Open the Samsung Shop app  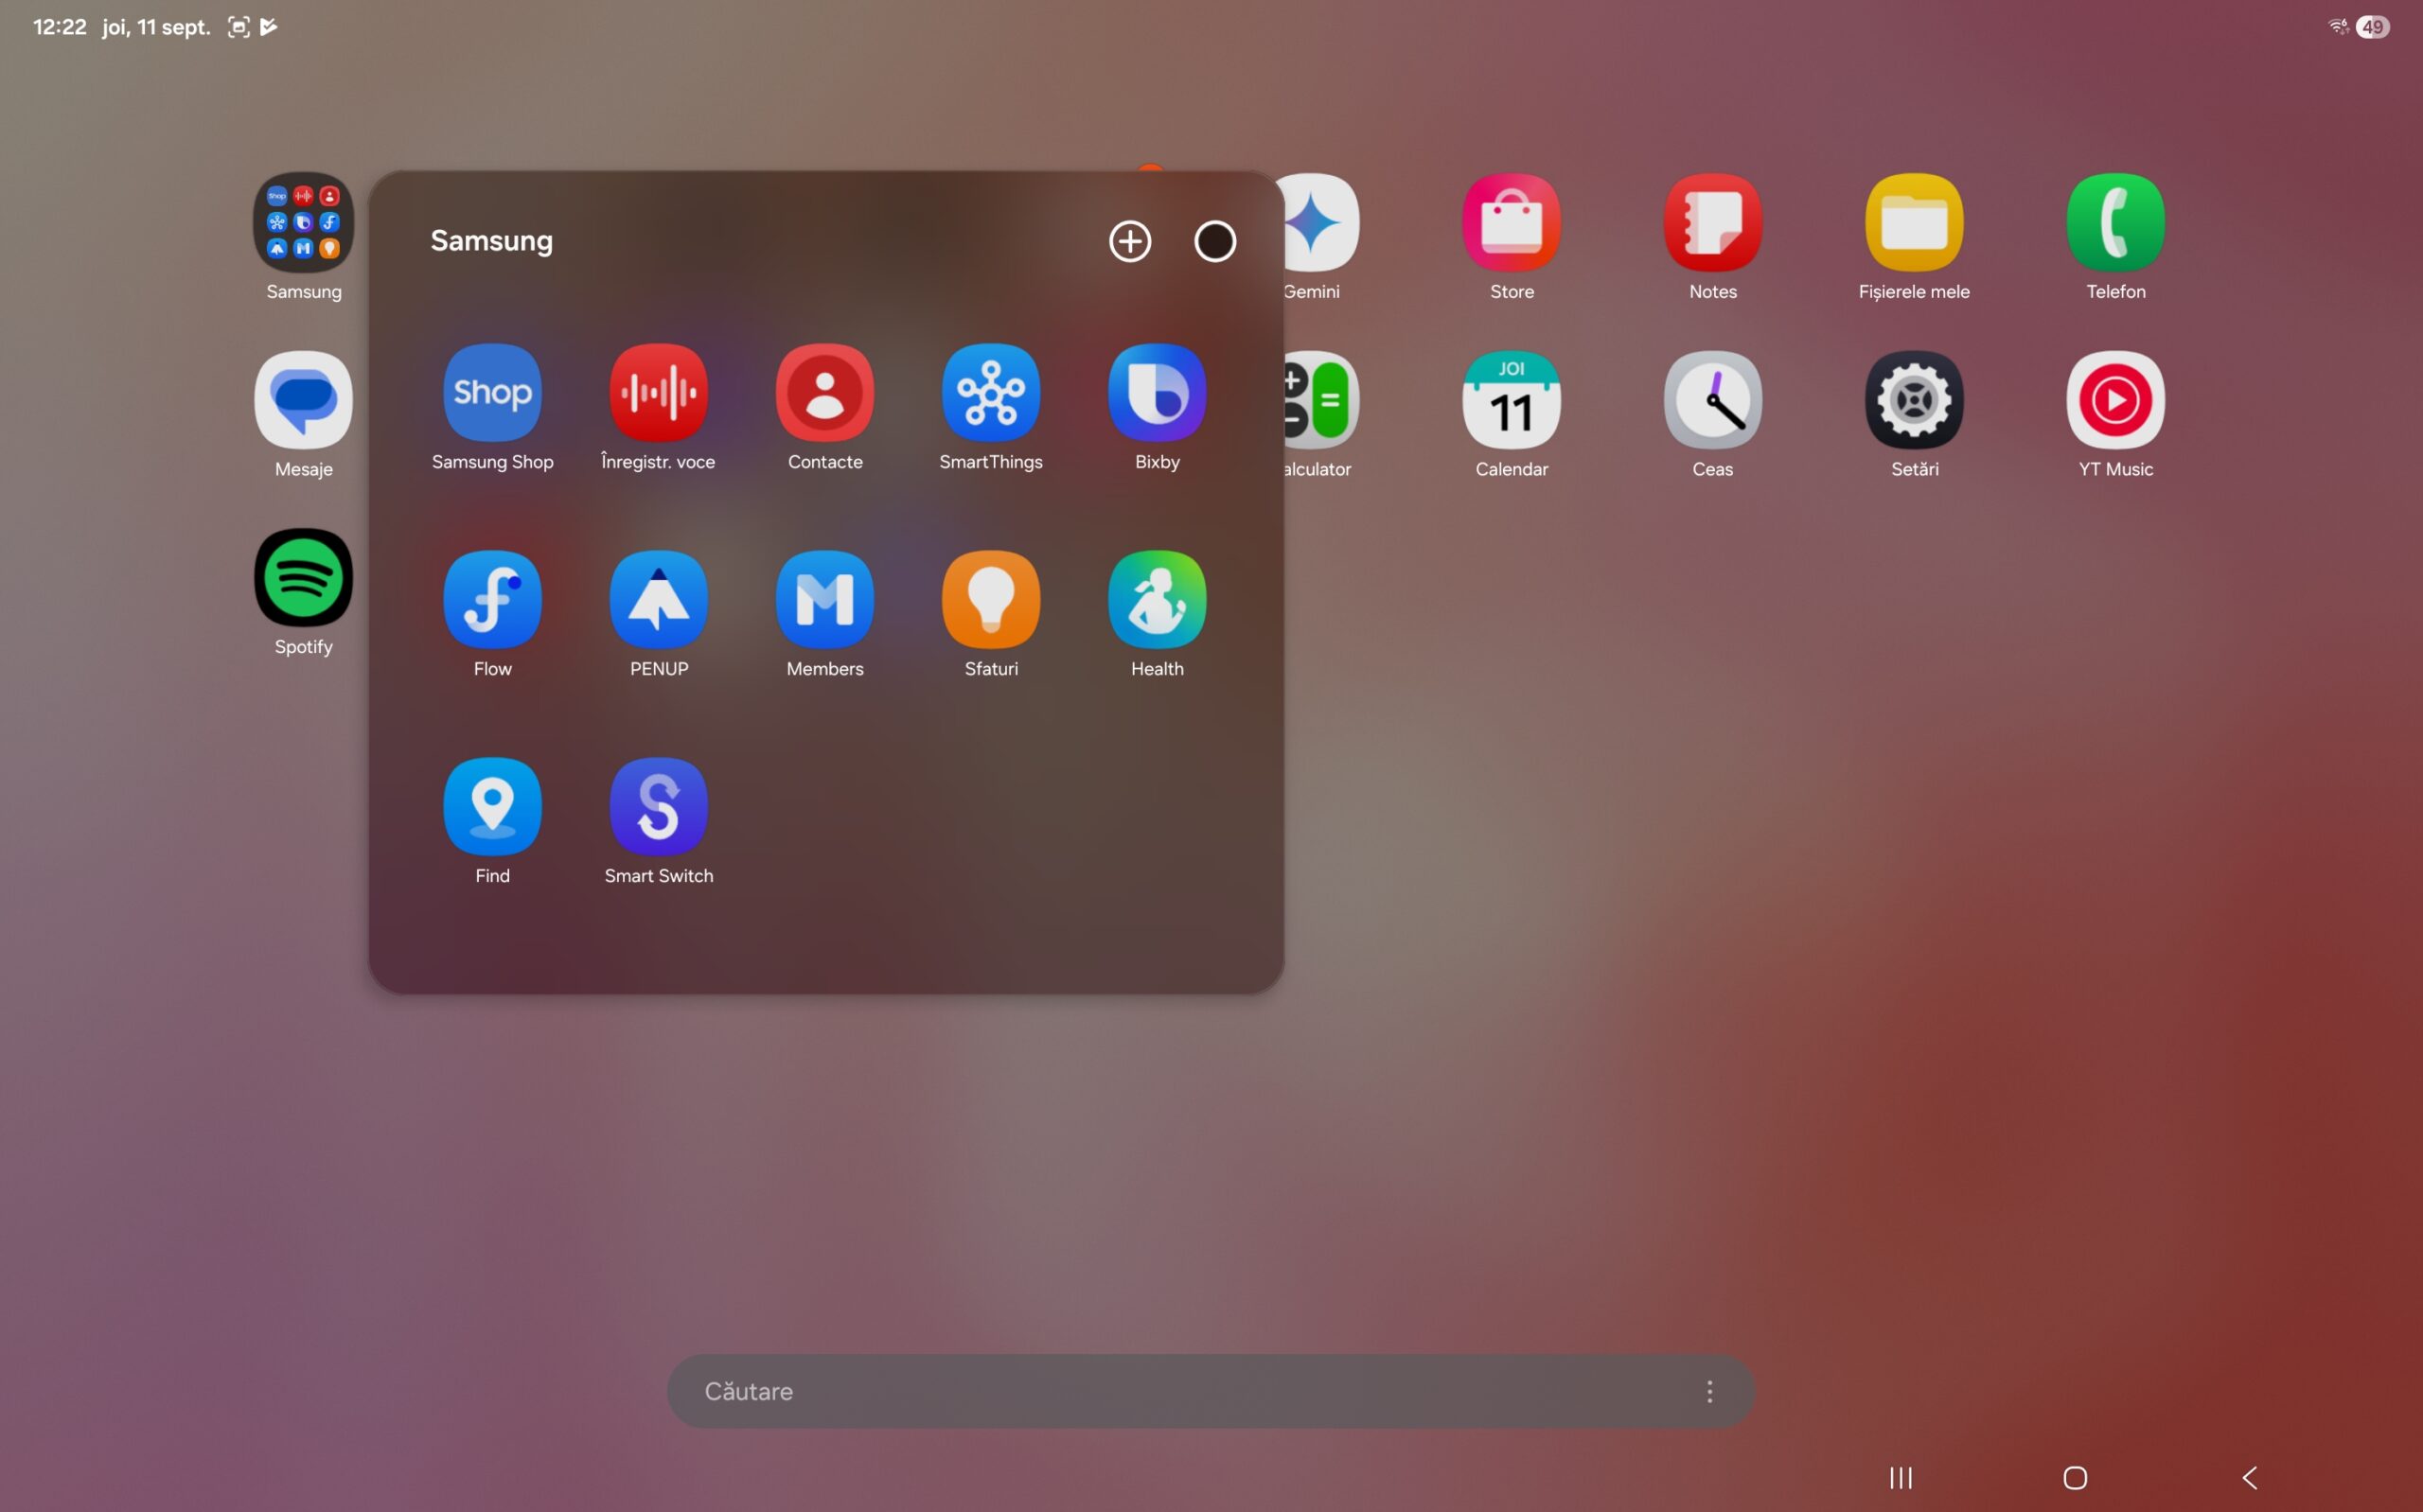coord(492,393)
